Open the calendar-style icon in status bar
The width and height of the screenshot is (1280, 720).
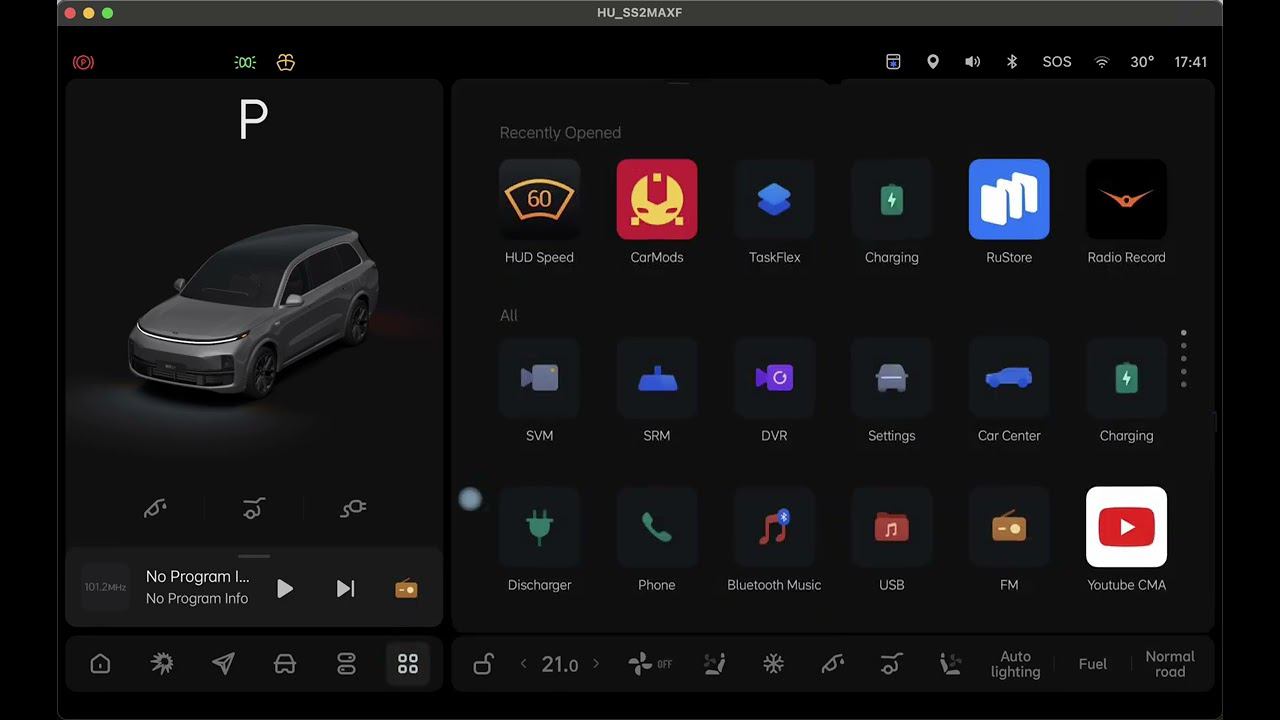pos(893,62)
